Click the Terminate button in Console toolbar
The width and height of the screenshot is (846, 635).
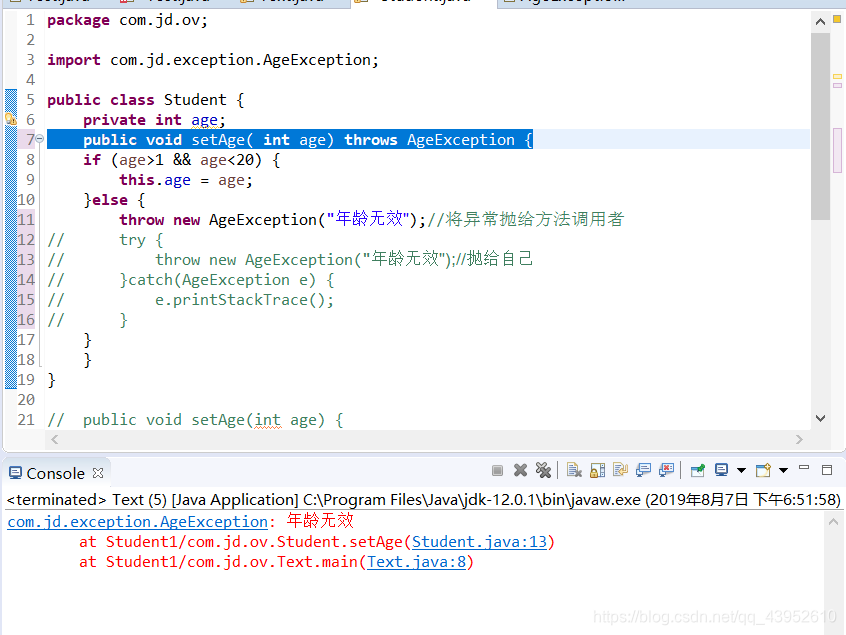point(497,471)
